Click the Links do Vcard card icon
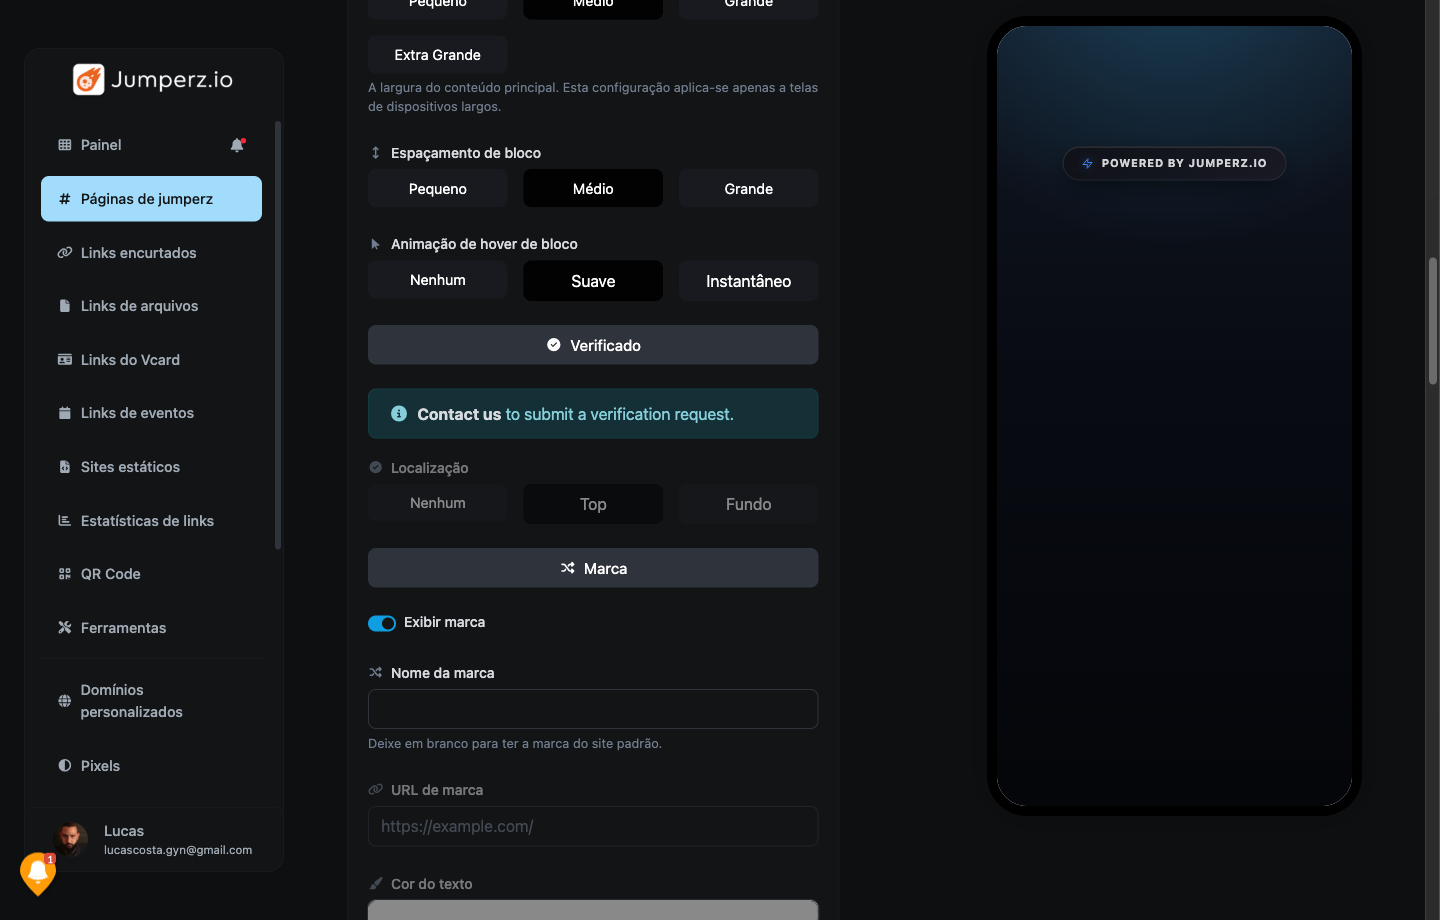 click(x=65, y=360)
